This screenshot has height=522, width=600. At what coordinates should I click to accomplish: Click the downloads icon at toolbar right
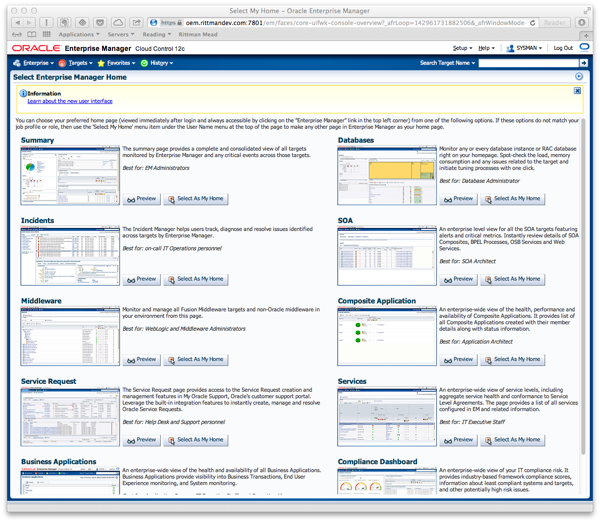click(x=582, y=23)
